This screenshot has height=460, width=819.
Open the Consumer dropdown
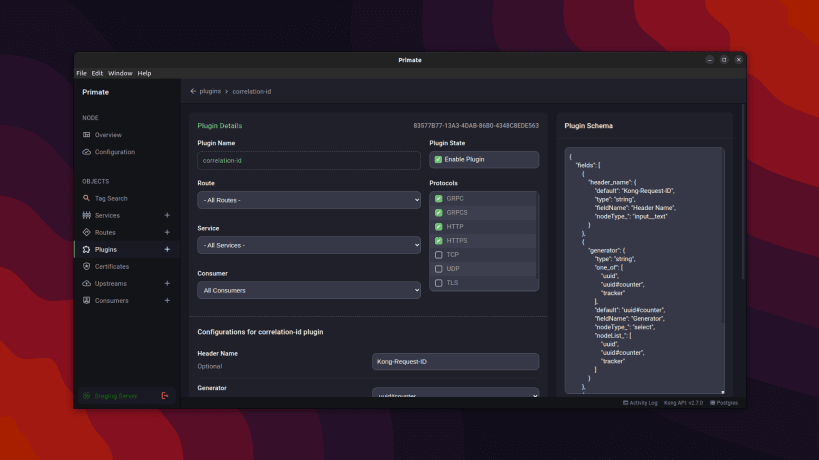[309, 290]
